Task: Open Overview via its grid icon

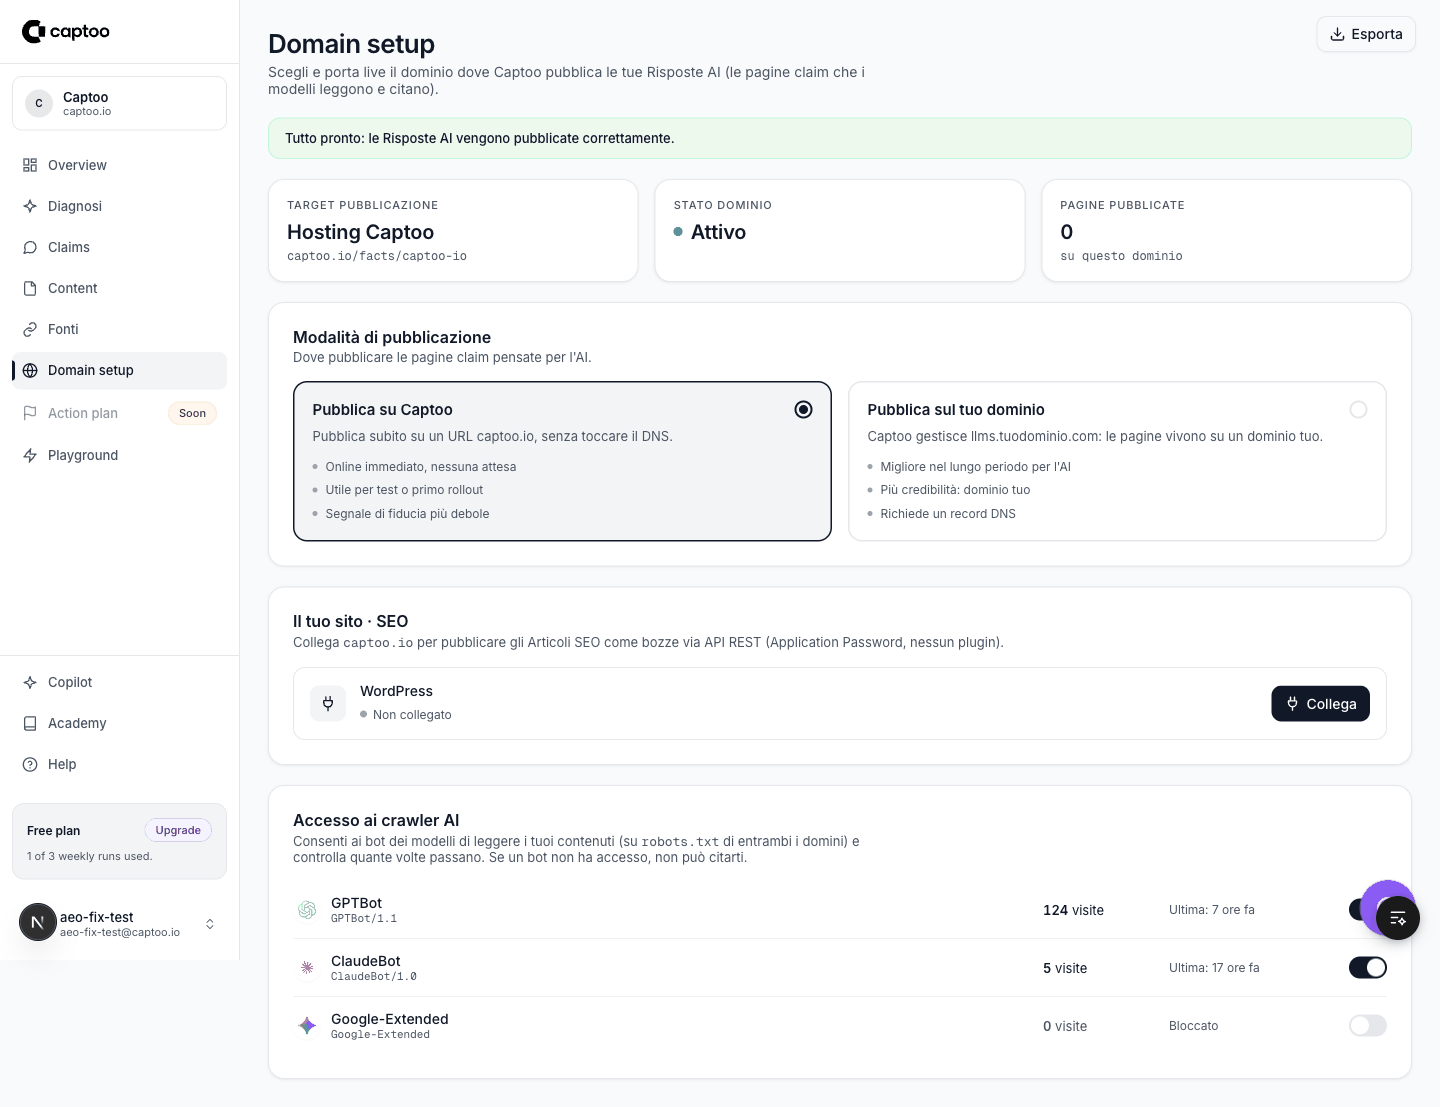Action: 30,165
